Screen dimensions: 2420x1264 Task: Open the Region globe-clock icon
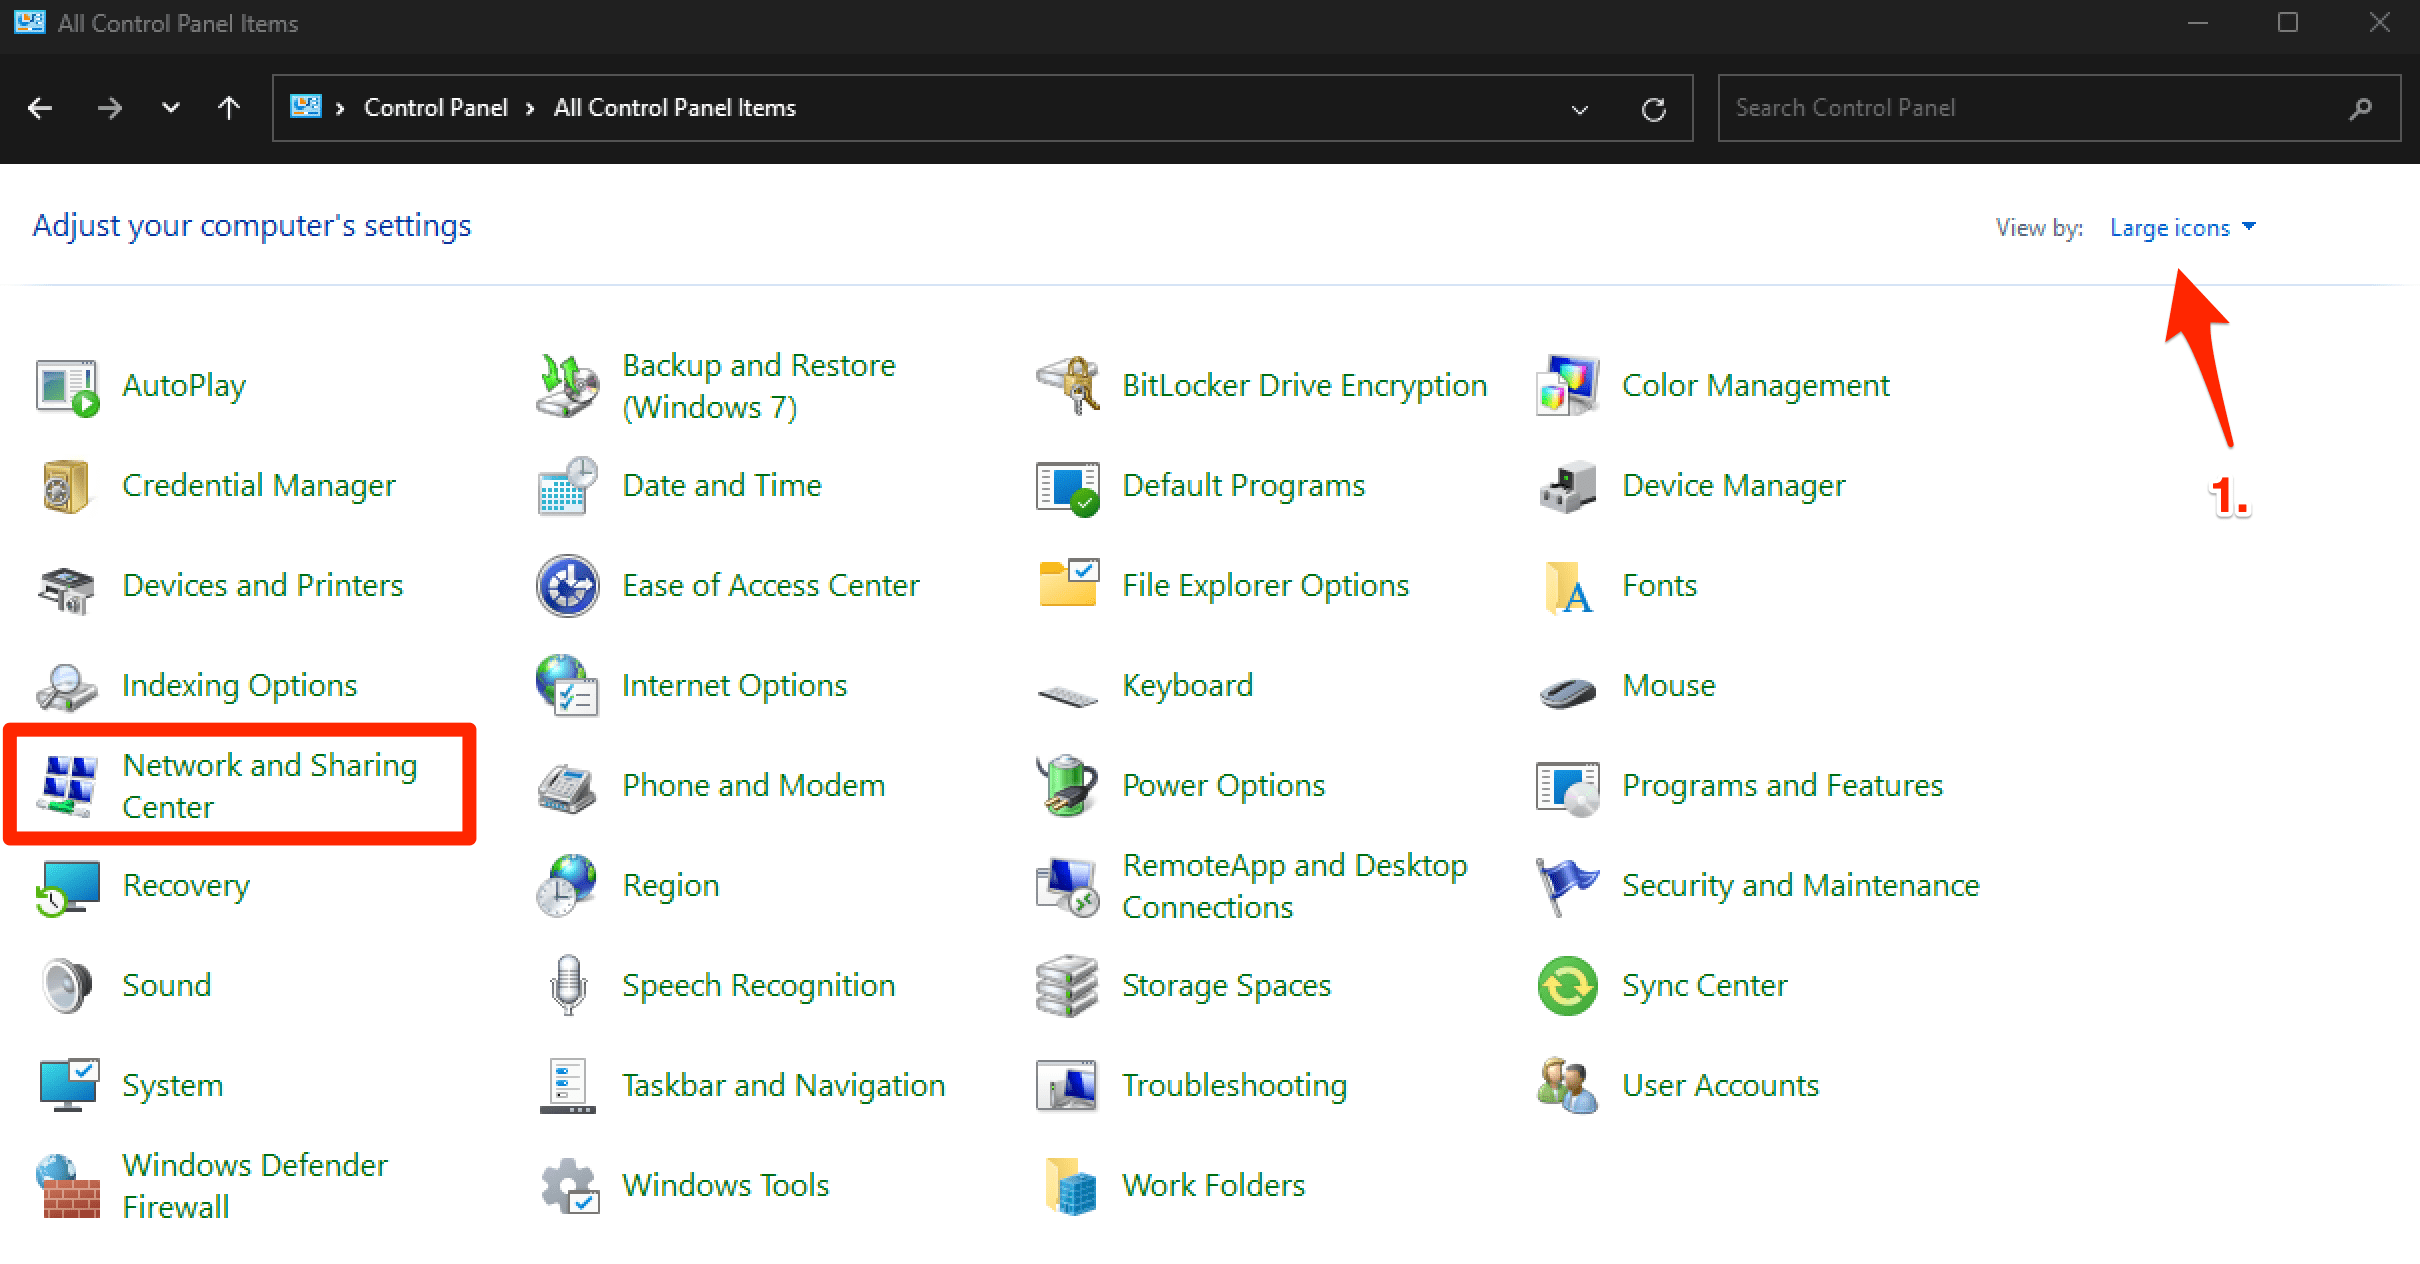pyautogui.click(x=568, y=886)
